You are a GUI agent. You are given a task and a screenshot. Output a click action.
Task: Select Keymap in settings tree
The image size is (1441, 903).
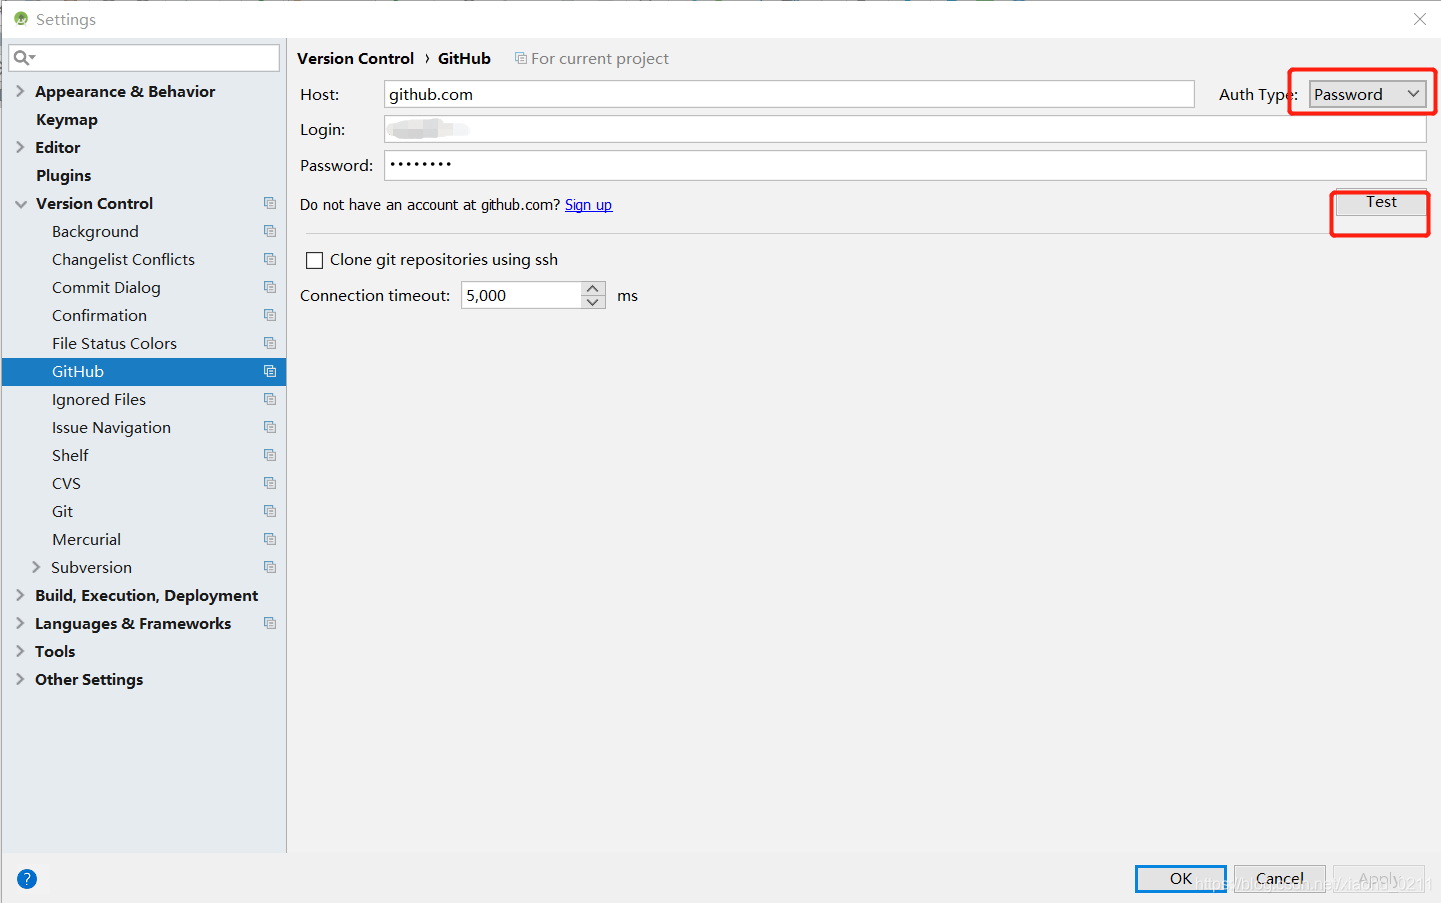pos(67,119)
